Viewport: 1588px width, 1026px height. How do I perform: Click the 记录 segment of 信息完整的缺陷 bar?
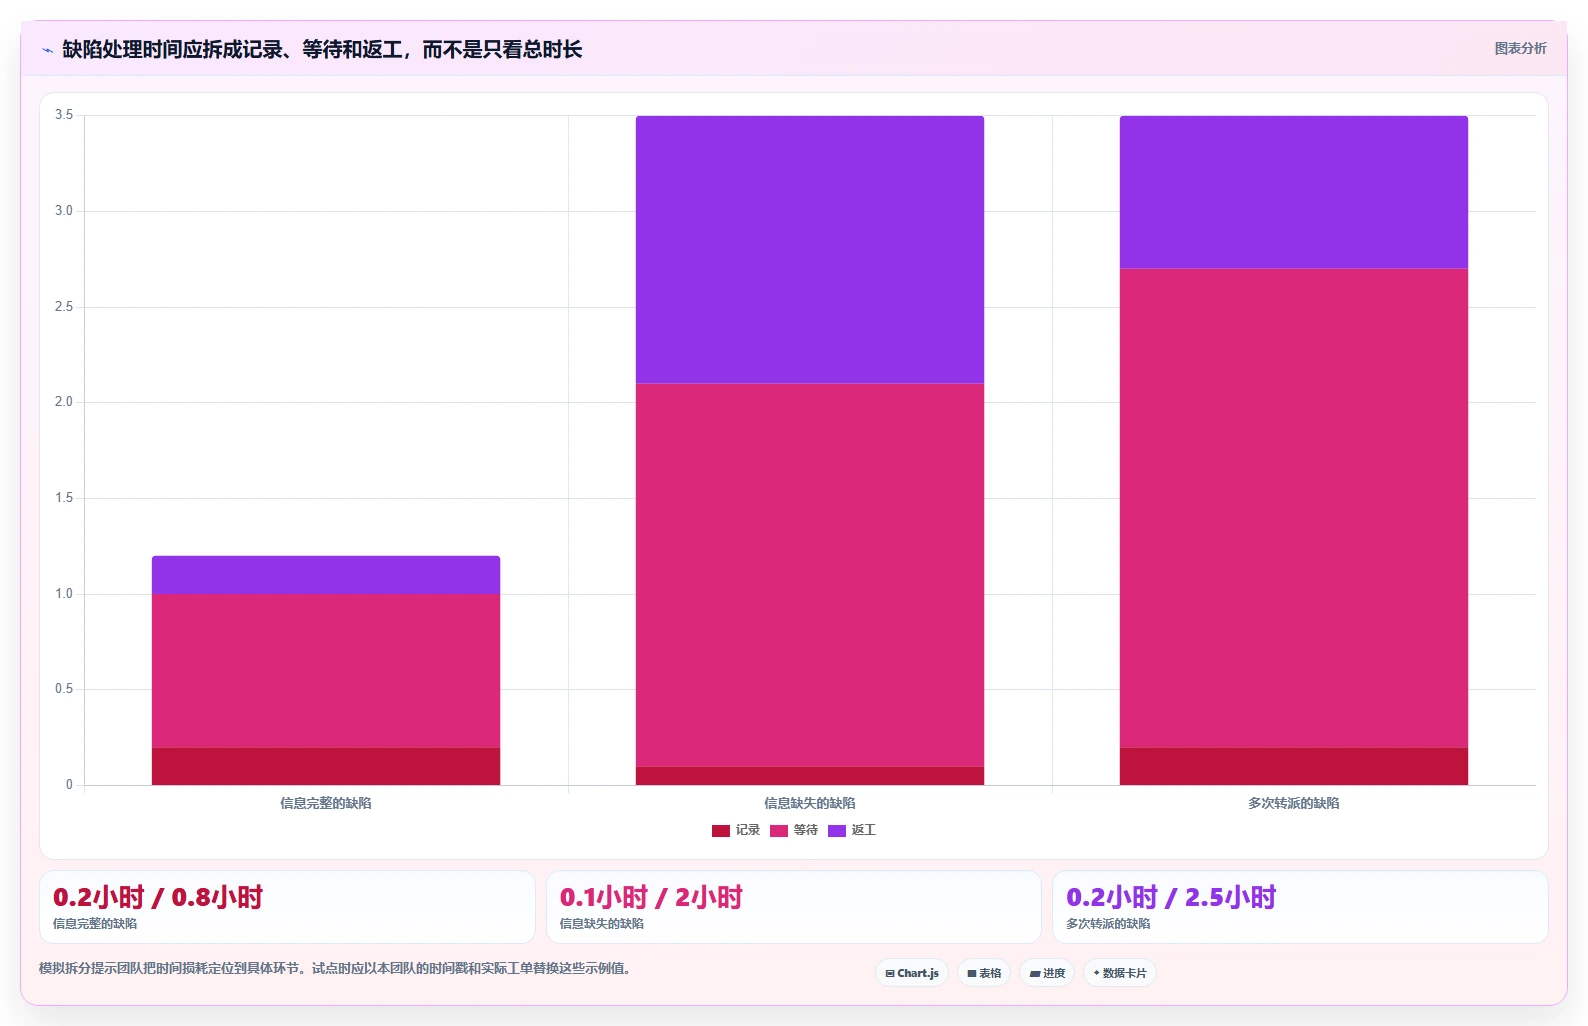326,766
